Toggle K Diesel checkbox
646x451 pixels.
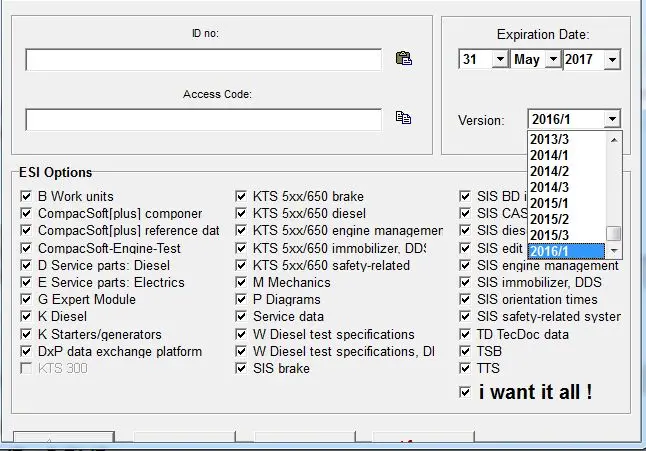[26, 316]
